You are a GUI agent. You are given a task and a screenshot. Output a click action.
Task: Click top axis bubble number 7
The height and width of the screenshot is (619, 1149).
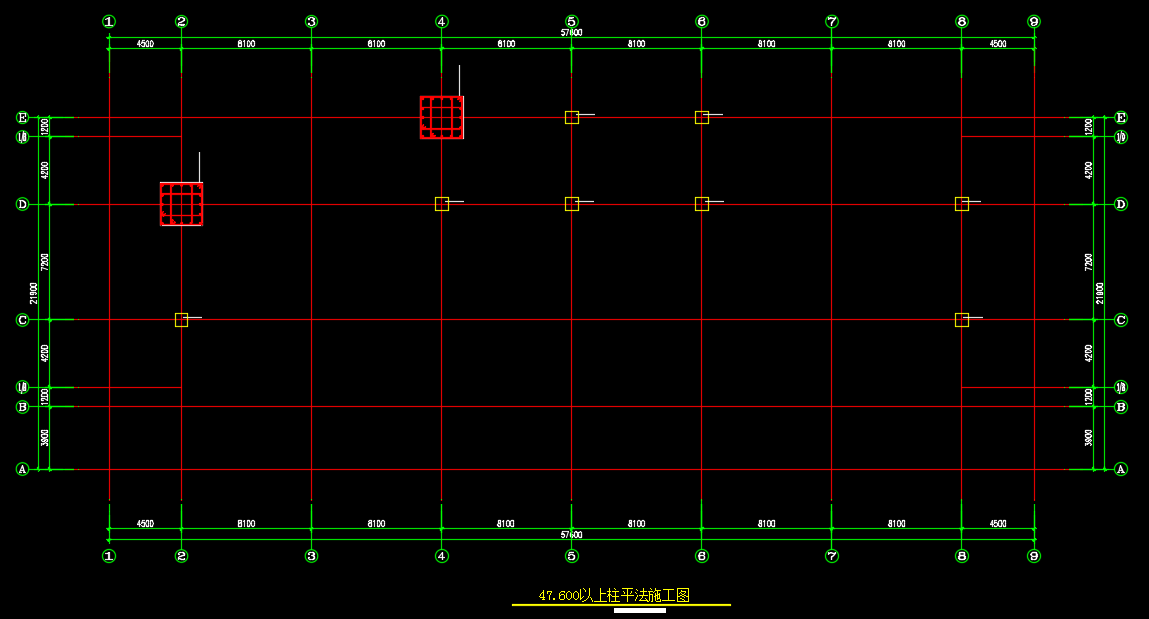831,21
